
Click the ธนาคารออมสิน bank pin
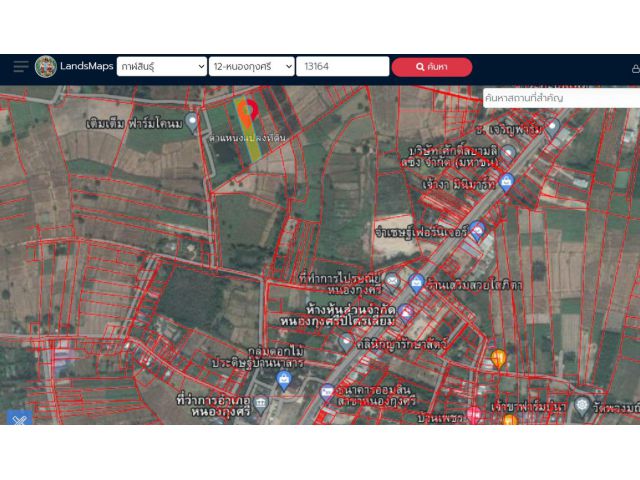[x=327, y=393]
